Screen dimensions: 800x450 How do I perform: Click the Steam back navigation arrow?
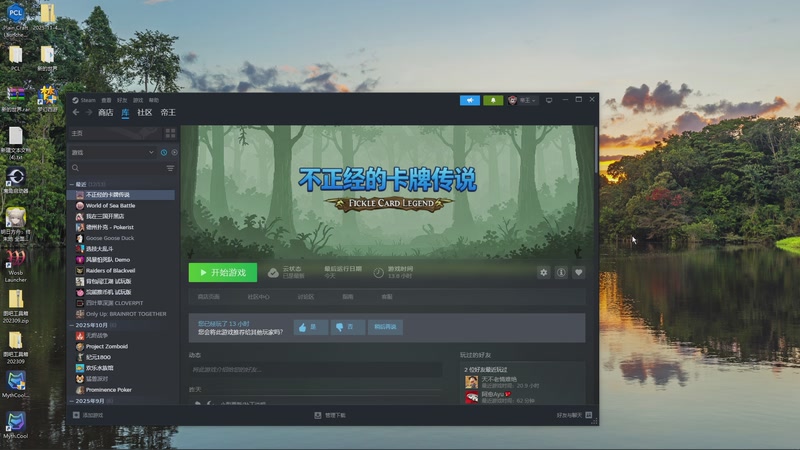click(76, 112)
